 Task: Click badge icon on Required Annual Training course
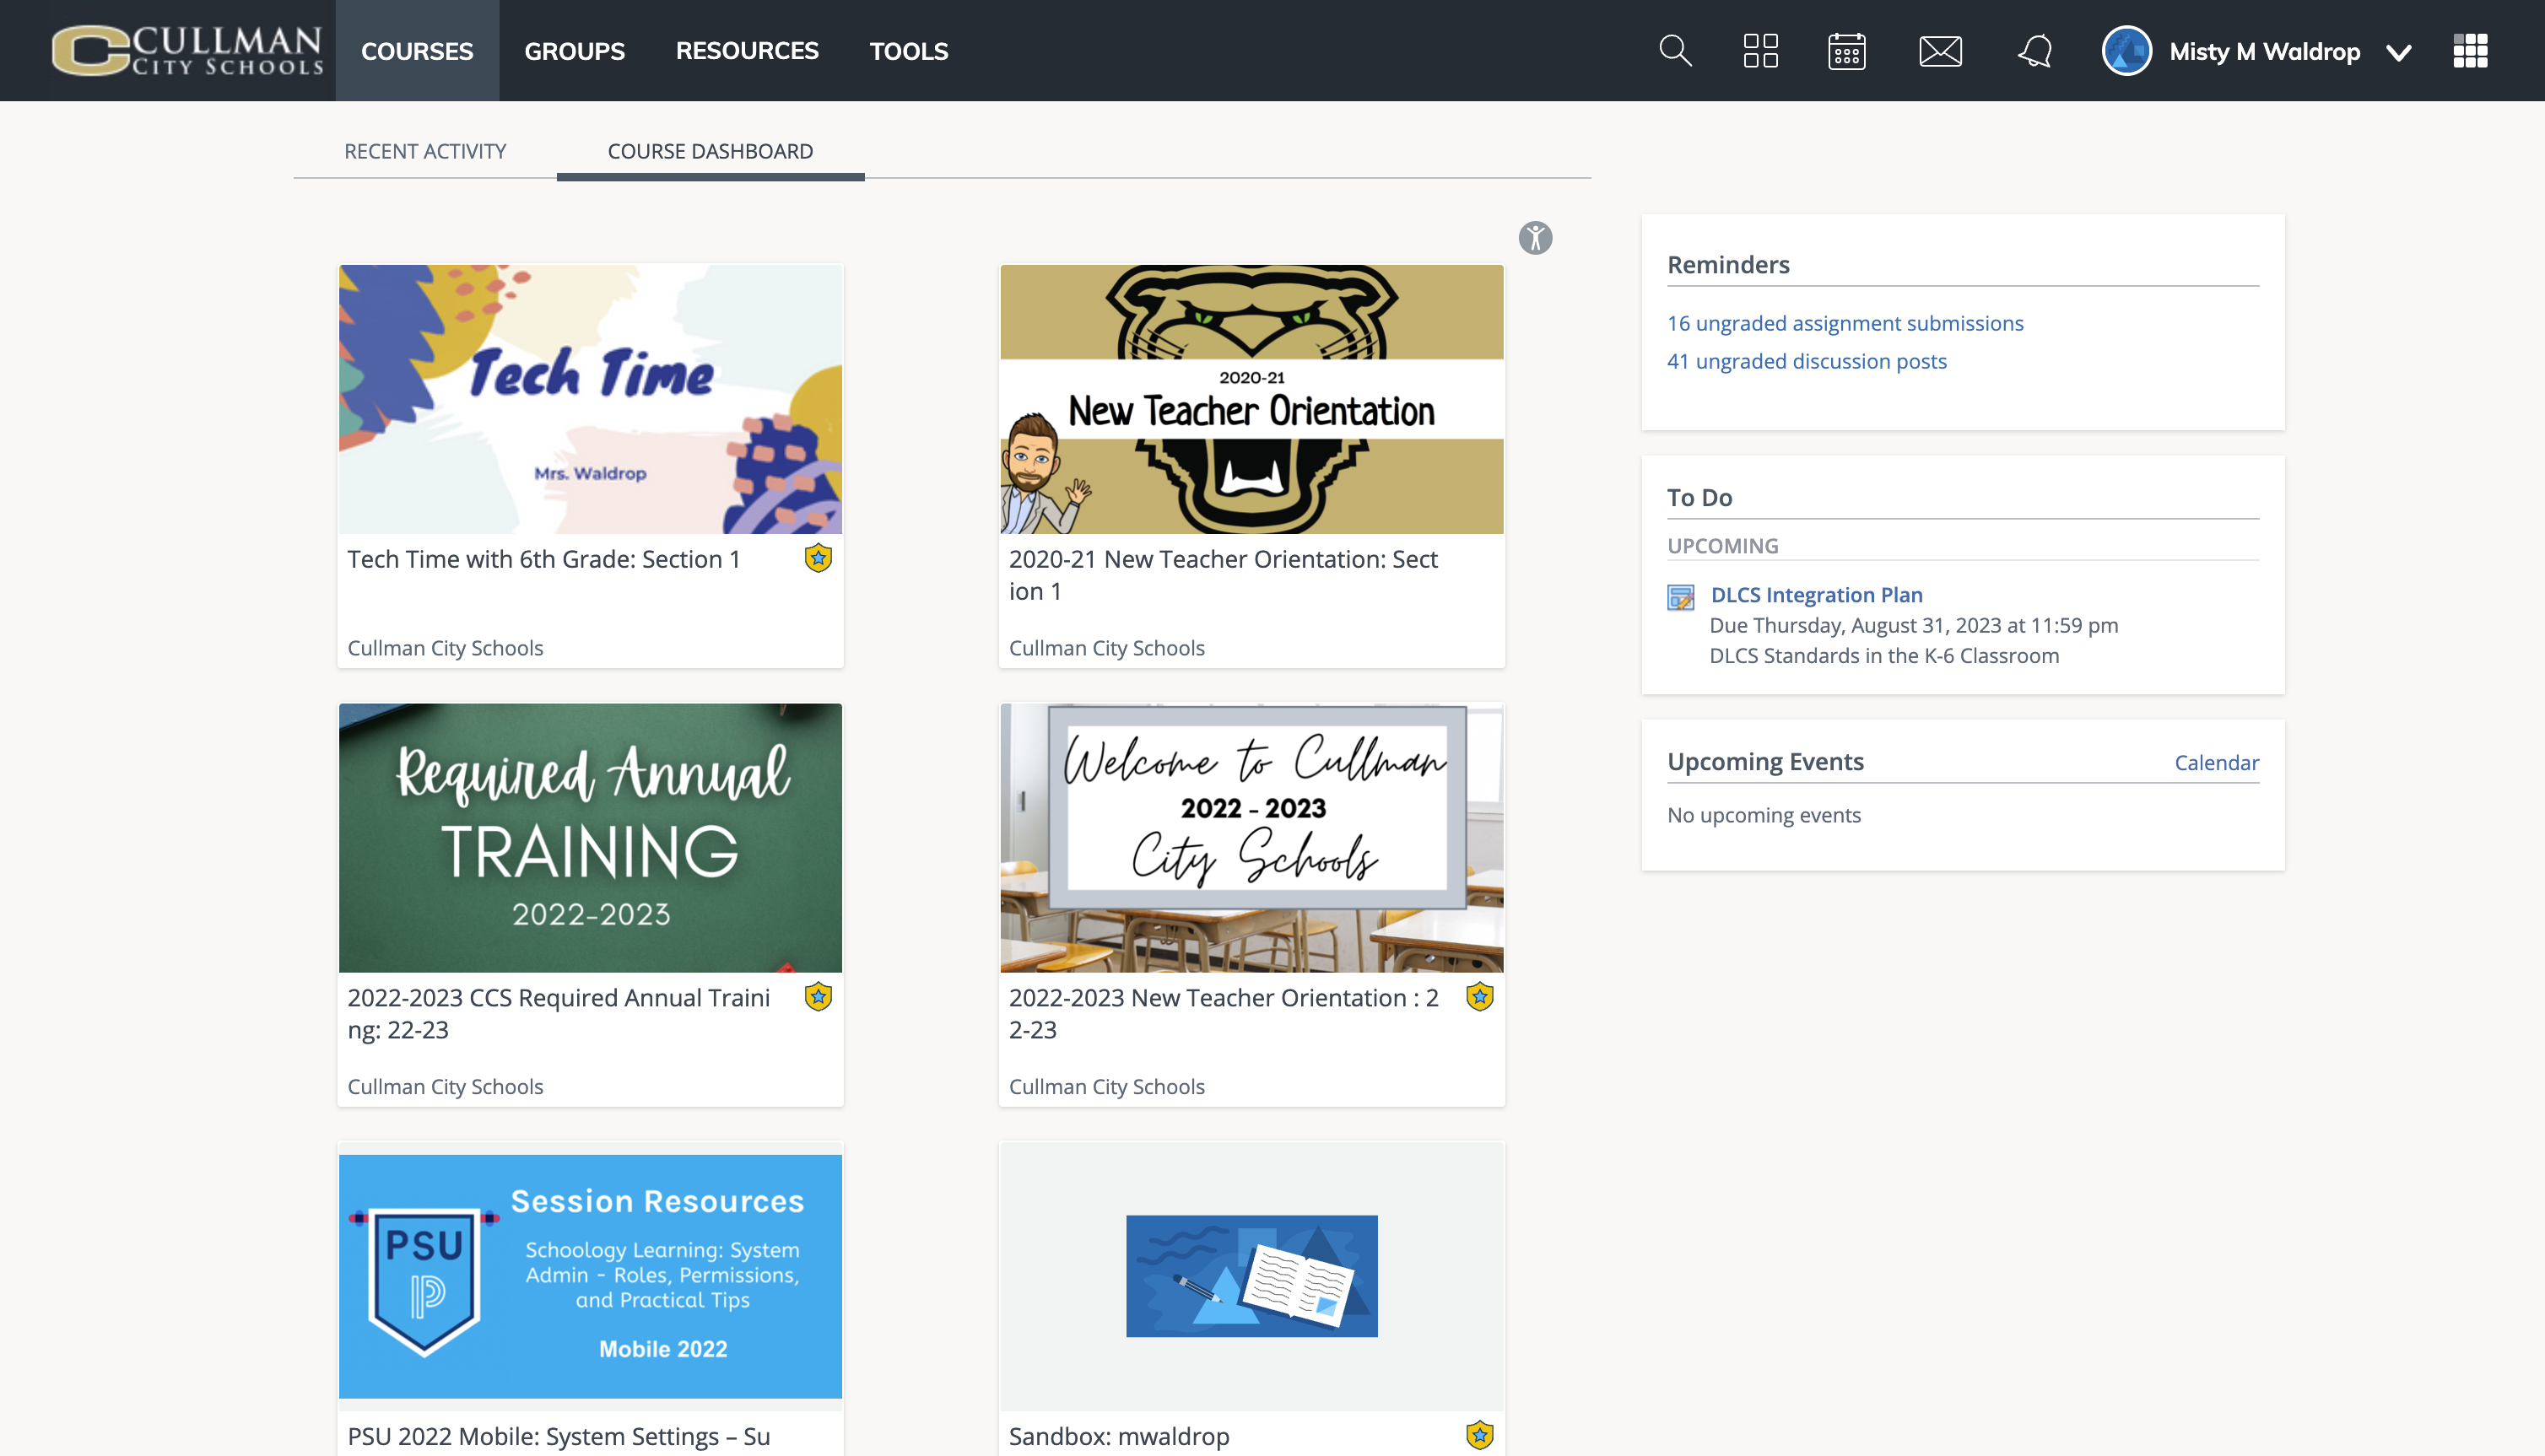(818, 997)
